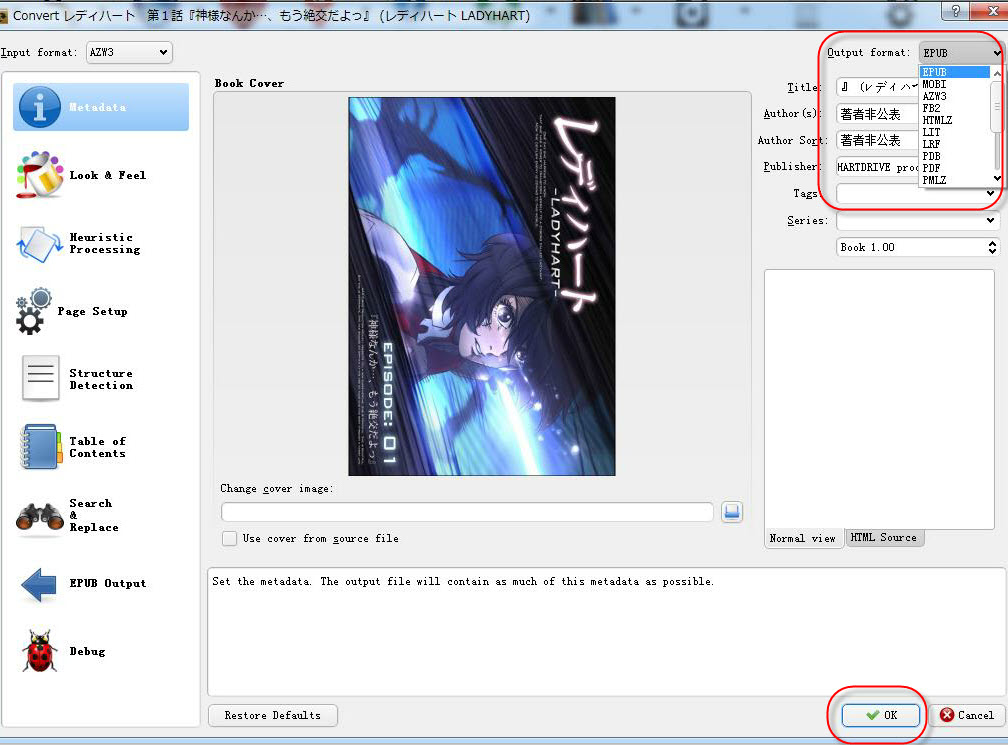Choose PDF in output format list

pyautogui.click(x=955, y=168)
